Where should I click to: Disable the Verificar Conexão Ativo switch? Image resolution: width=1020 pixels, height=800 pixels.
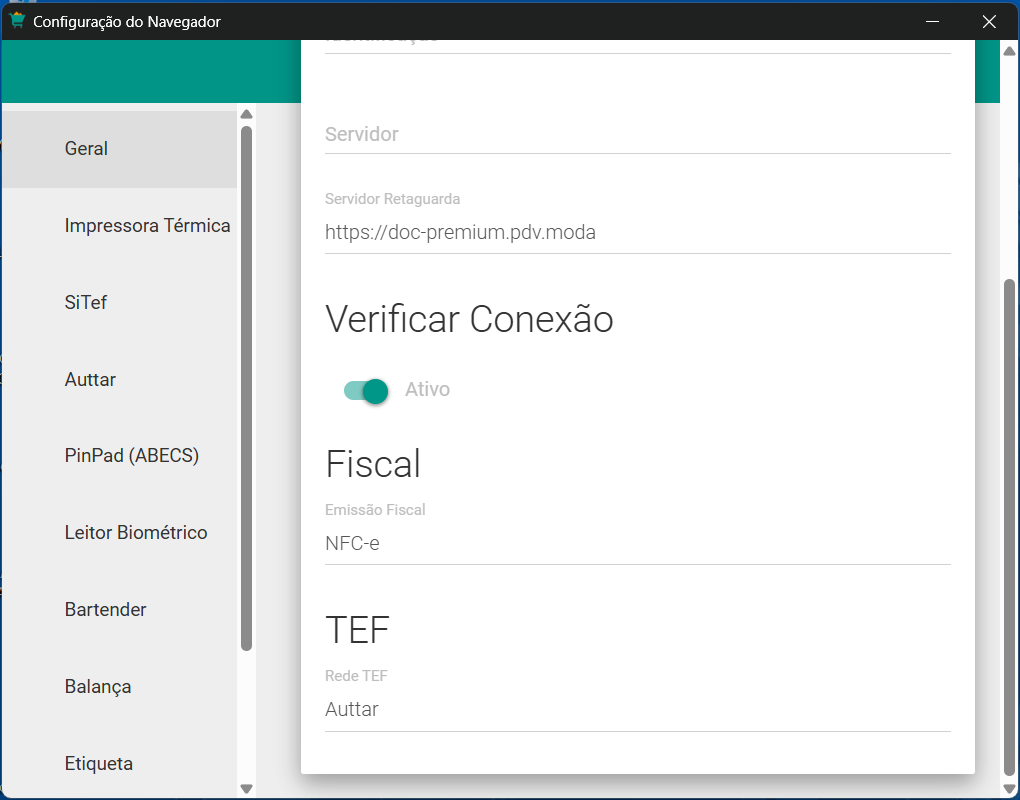pos(366,390)
